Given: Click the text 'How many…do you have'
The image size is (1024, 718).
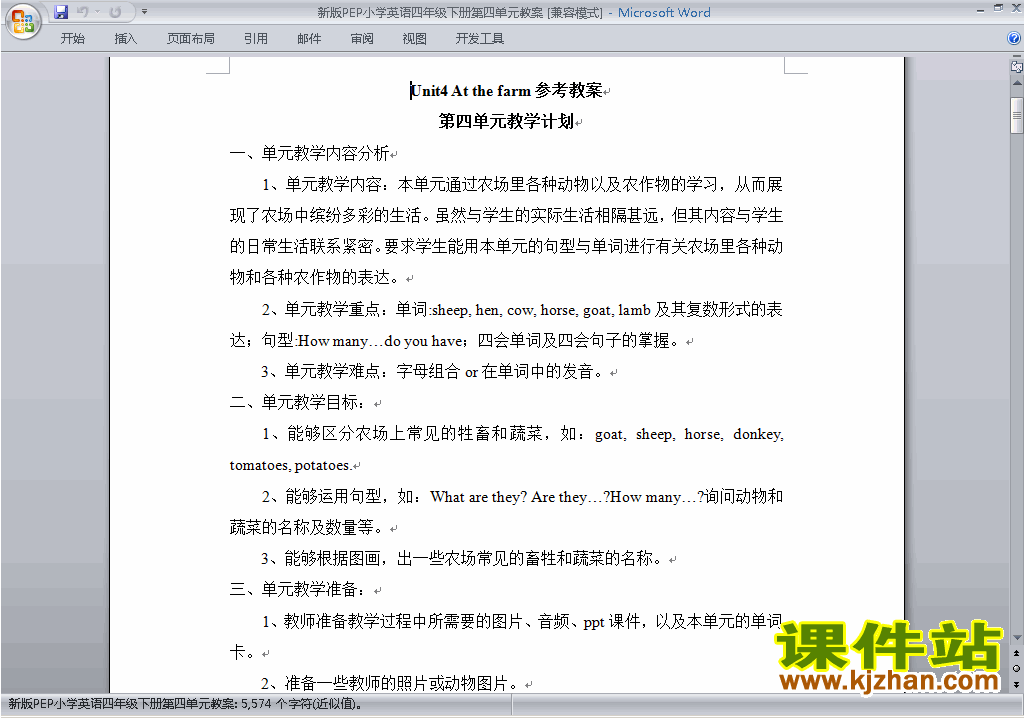Looking at the screenshot, I should click(381, 341).
